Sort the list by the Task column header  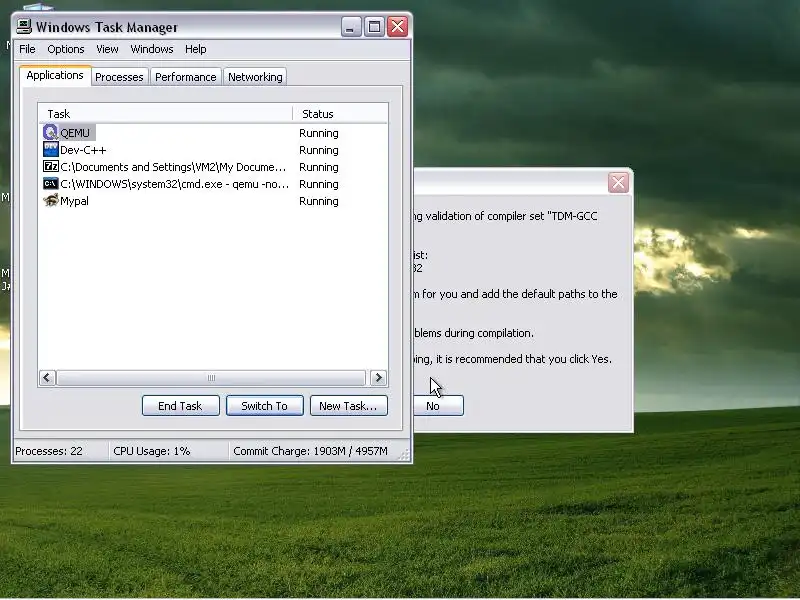point(165,113)
